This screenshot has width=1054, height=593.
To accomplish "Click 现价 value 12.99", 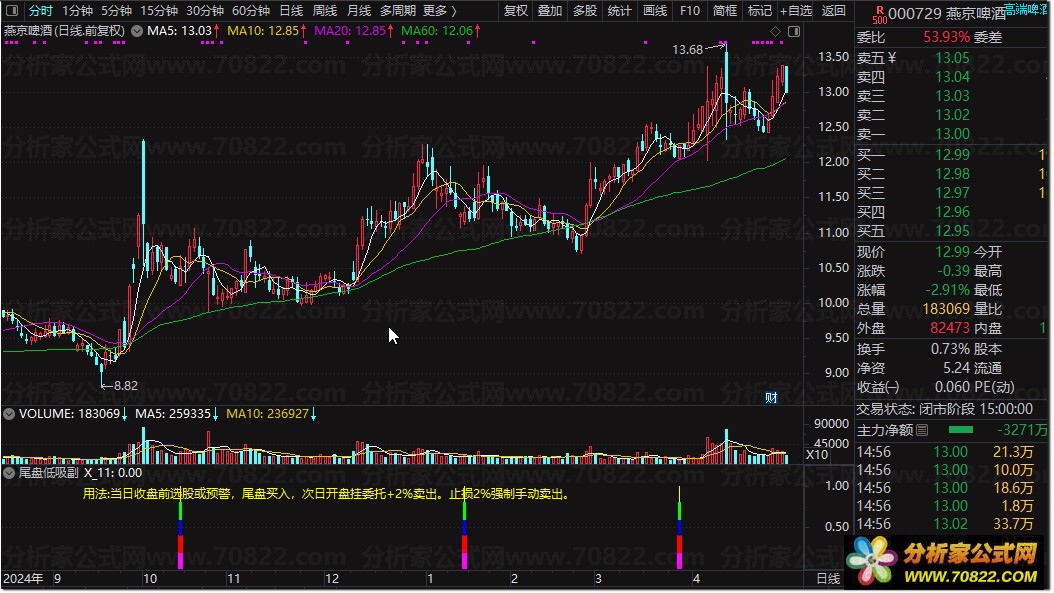I will (952, 252).
